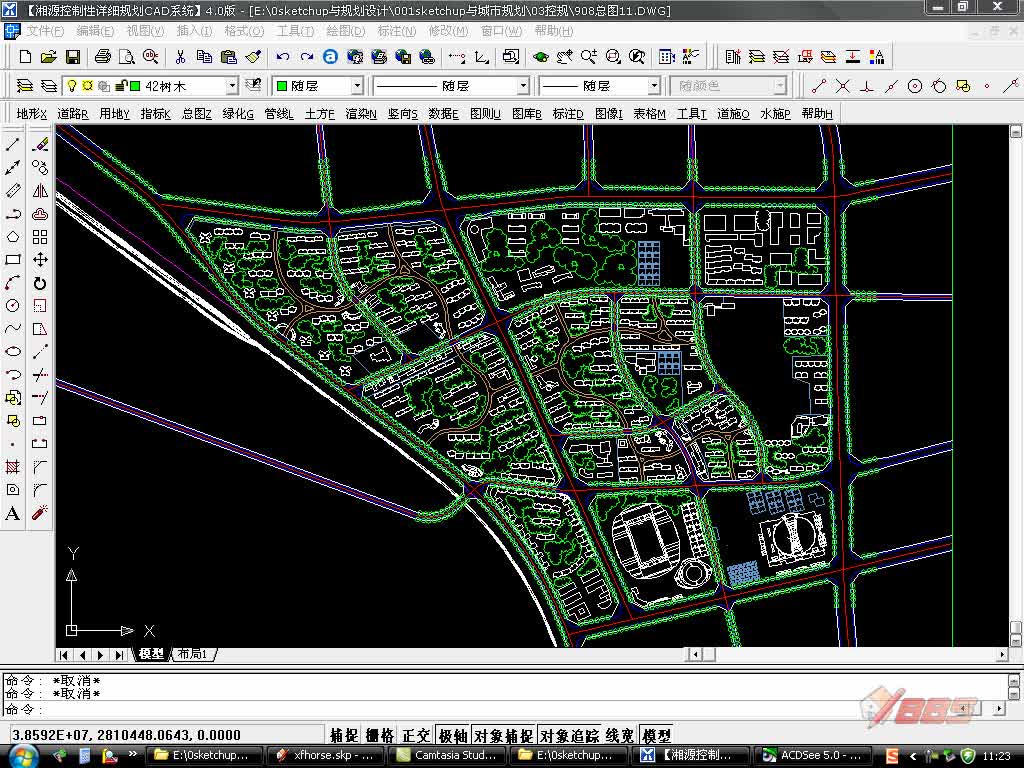
Task: Click the Print icon in toolbar
Action: tap(103, 57)
